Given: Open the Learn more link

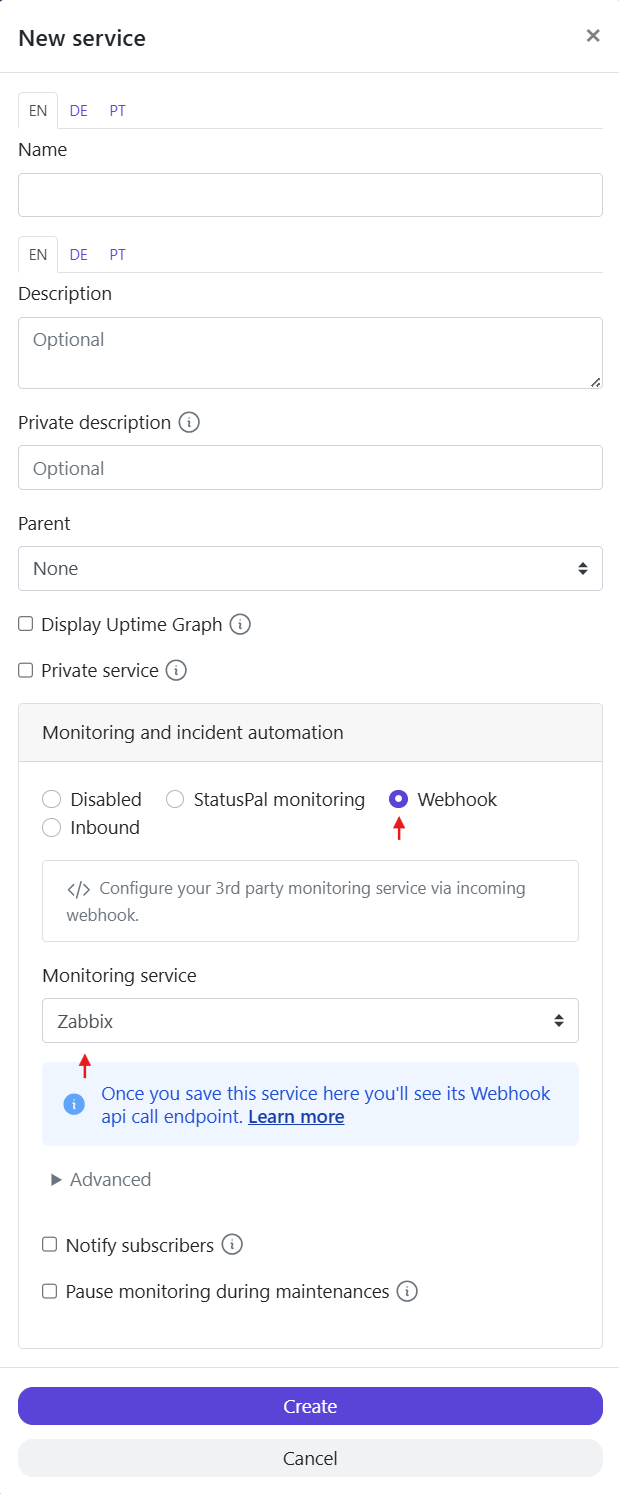Looking at the screenshot, I should (x=296, y=1117).
